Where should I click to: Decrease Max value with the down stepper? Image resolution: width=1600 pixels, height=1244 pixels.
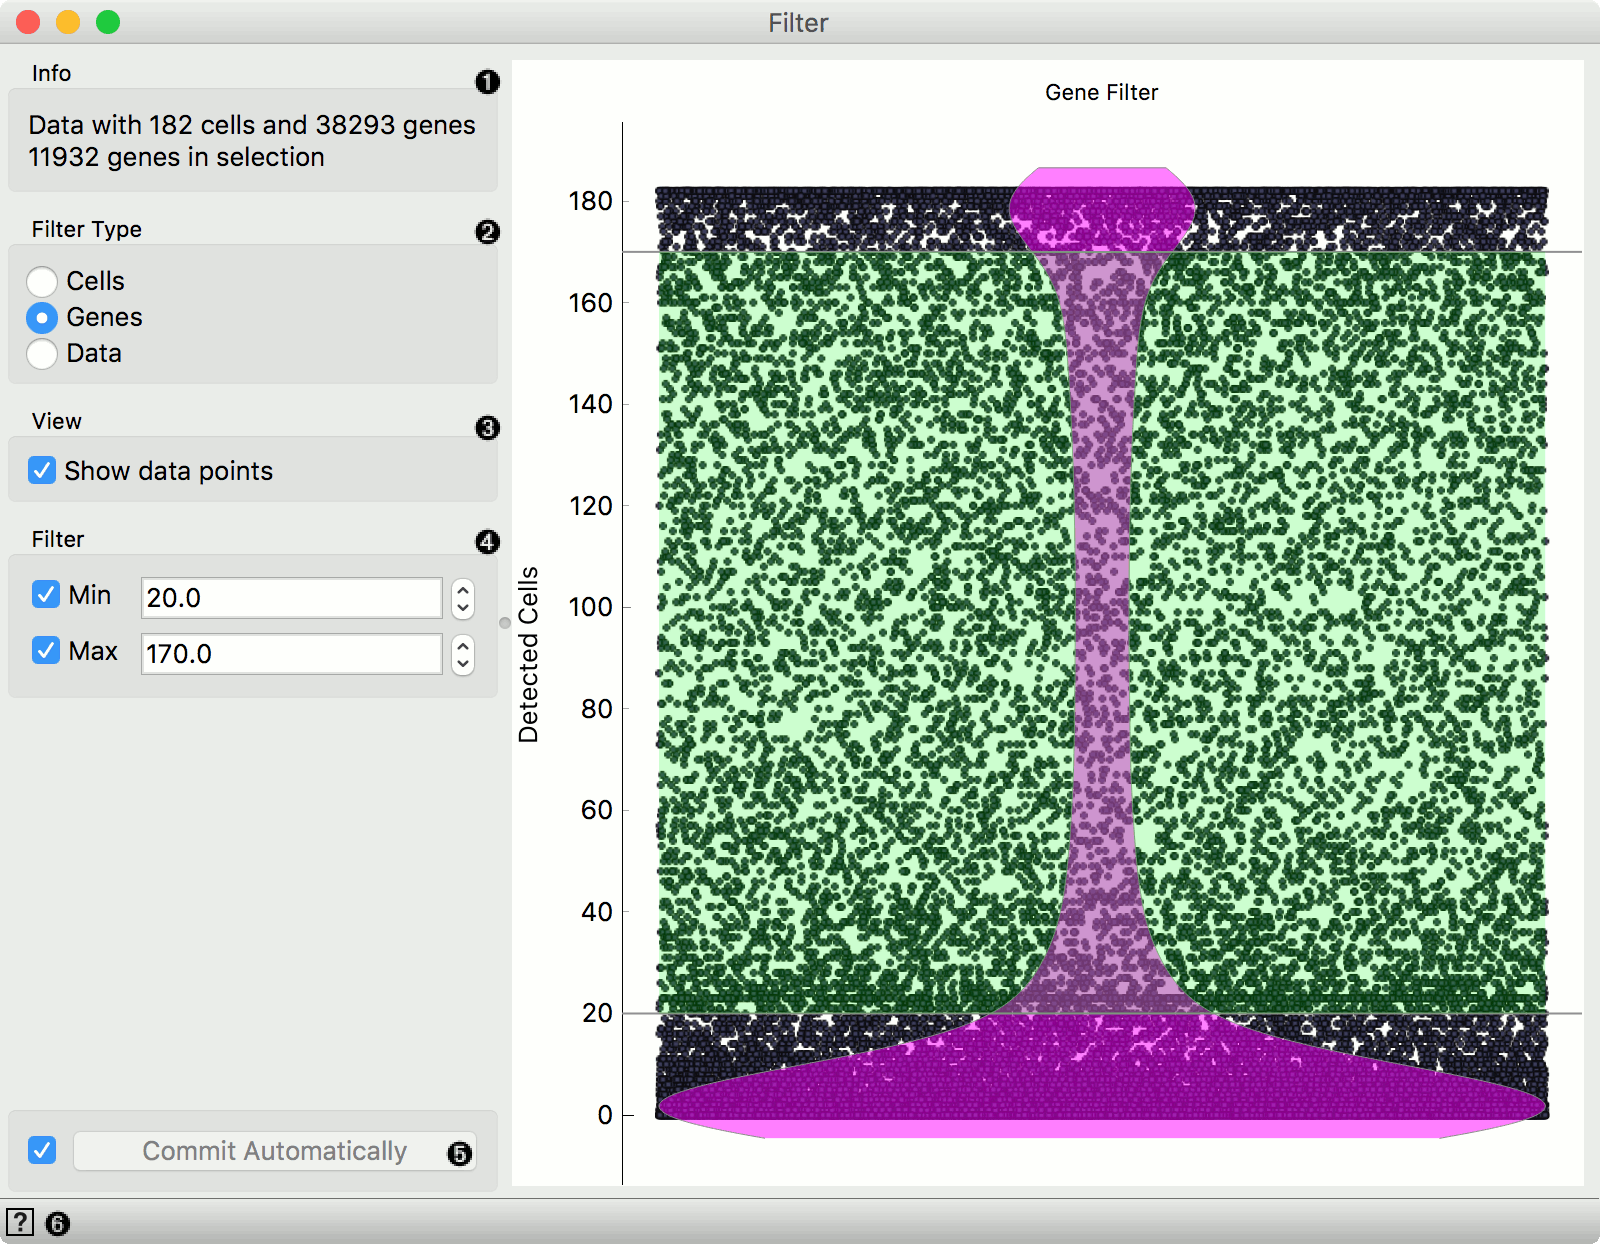click(462, 662)
